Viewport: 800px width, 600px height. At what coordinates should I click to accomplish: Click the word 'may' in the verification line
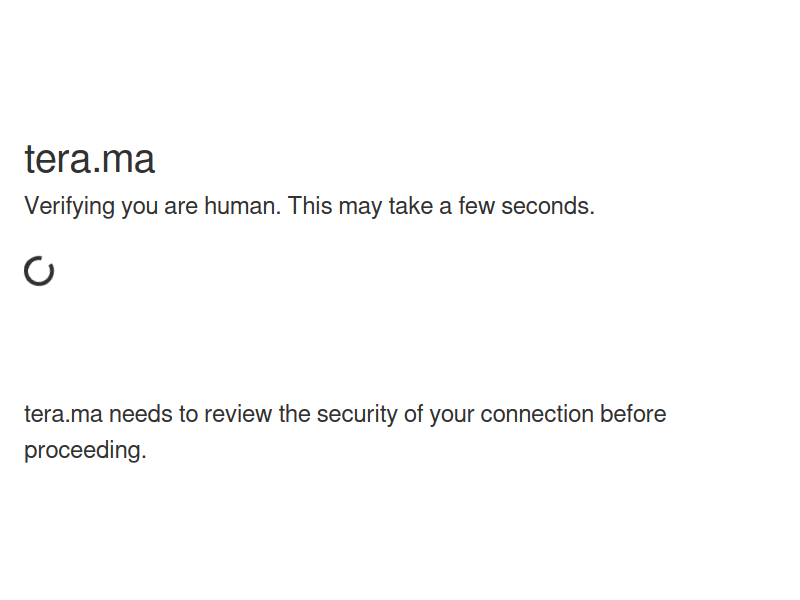point(360,208)
